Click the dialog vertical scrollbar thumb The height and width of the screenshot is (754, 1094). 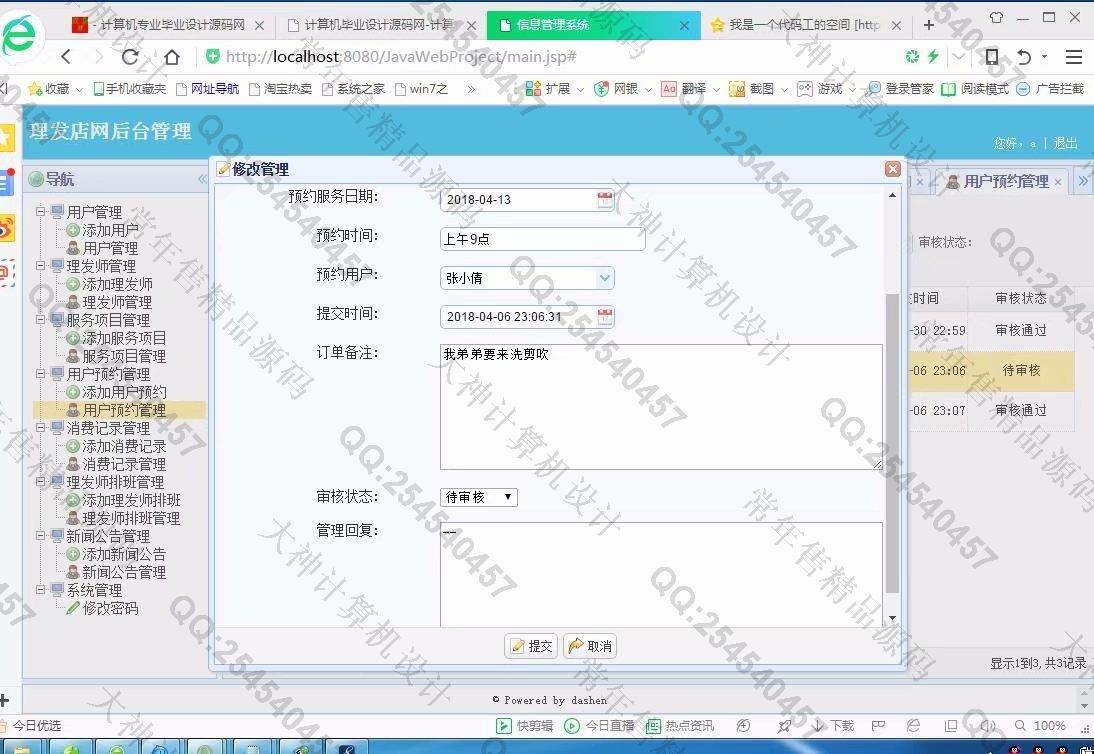coord(892,443)
